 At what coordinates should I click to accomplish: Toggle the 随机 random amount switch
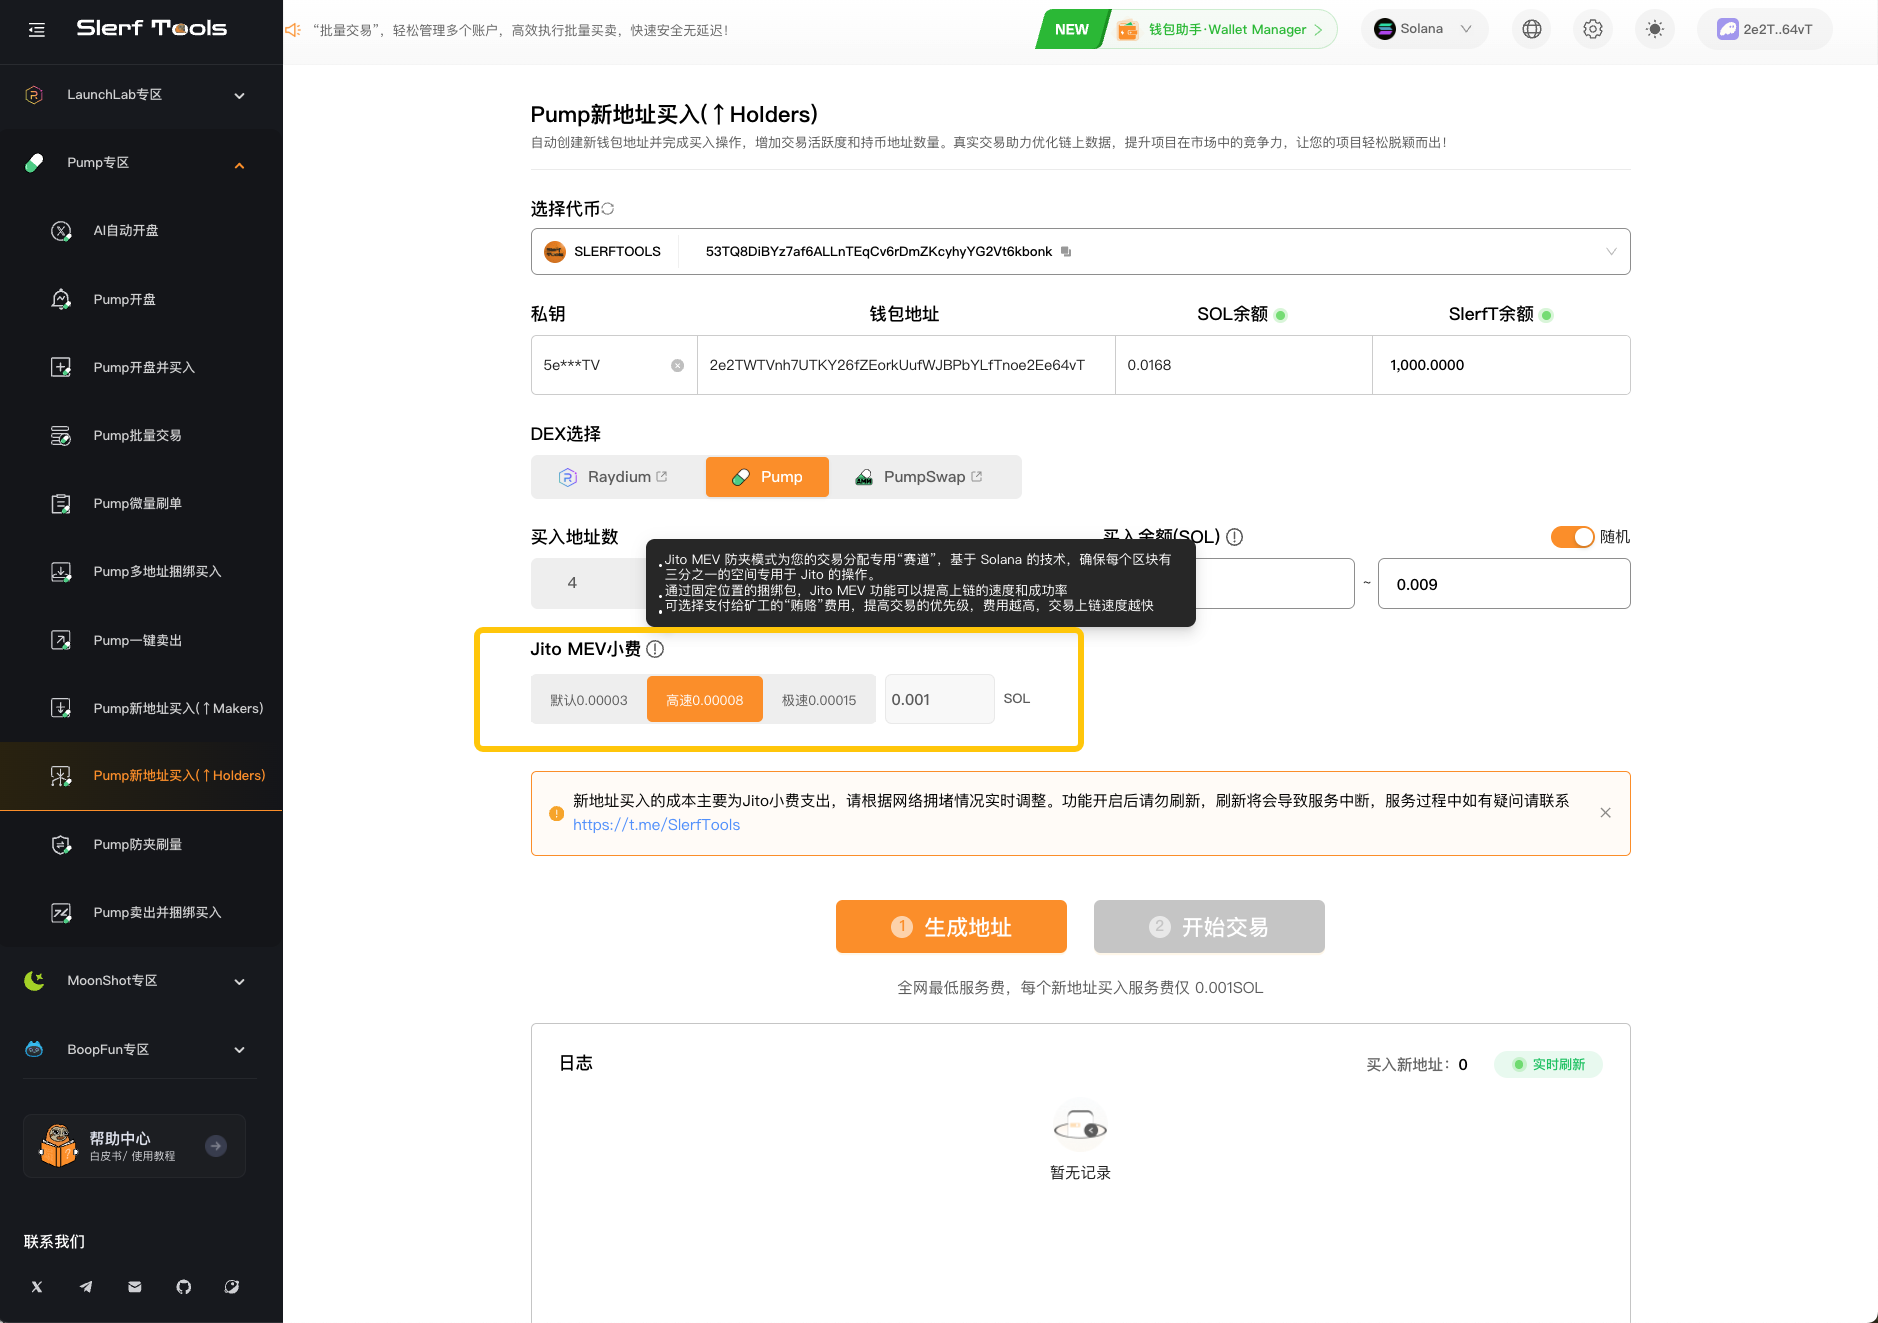point(1572,537)
